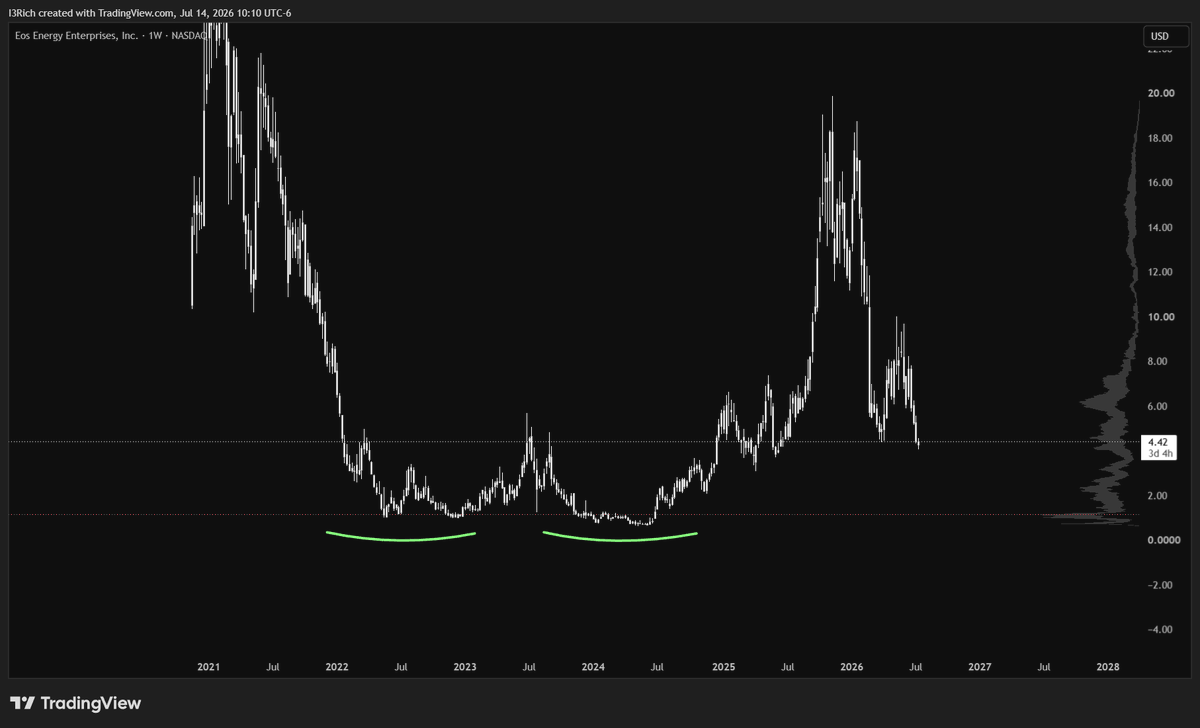Click the -4.00 price axis label
The width and height of the screenshot is (1200, 728).
[1160, 630]
